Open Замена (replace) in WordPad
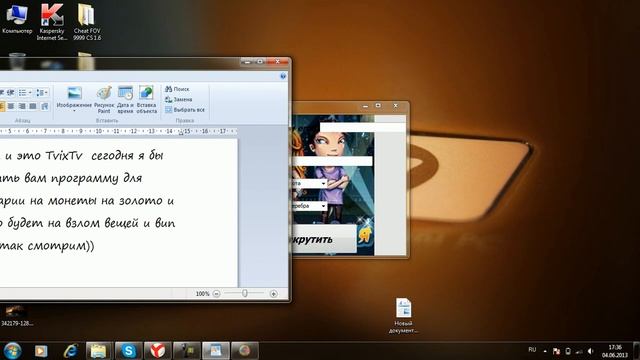The height and width of the screenshot is (360, 640). pos(178,99)
